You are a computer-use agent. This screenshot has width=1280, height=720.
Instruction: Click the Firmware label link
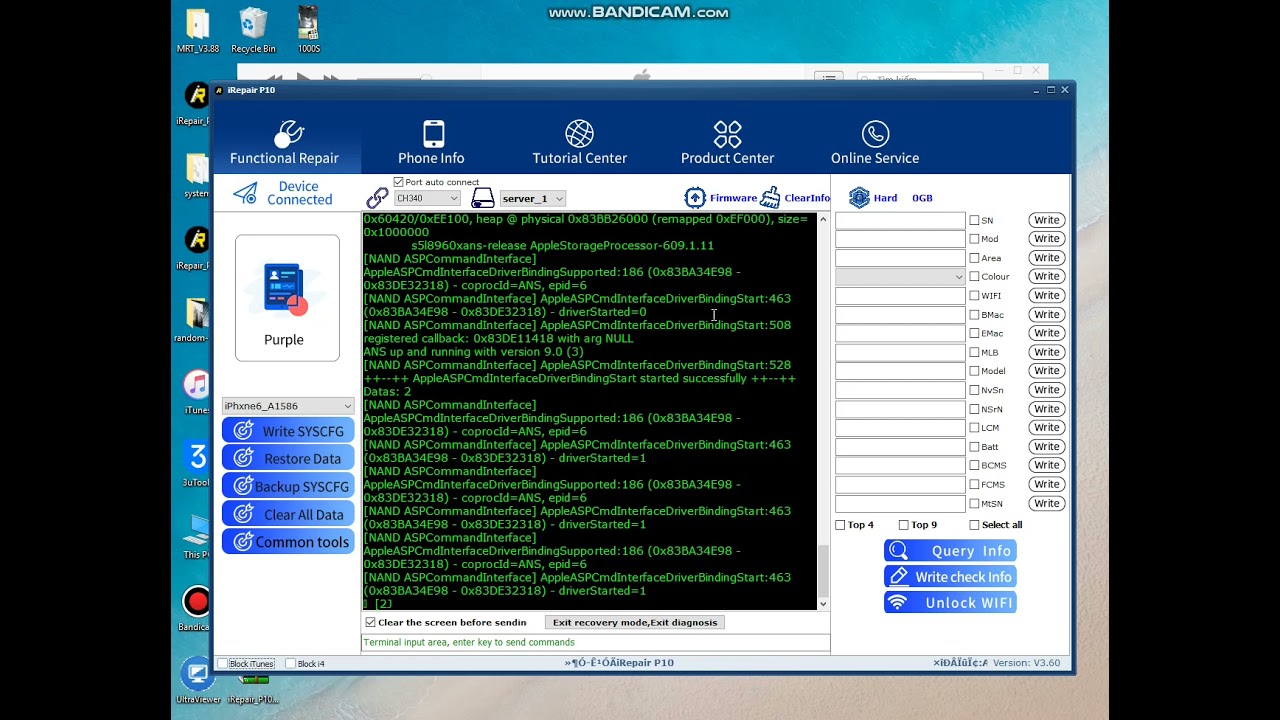point(734,198)
